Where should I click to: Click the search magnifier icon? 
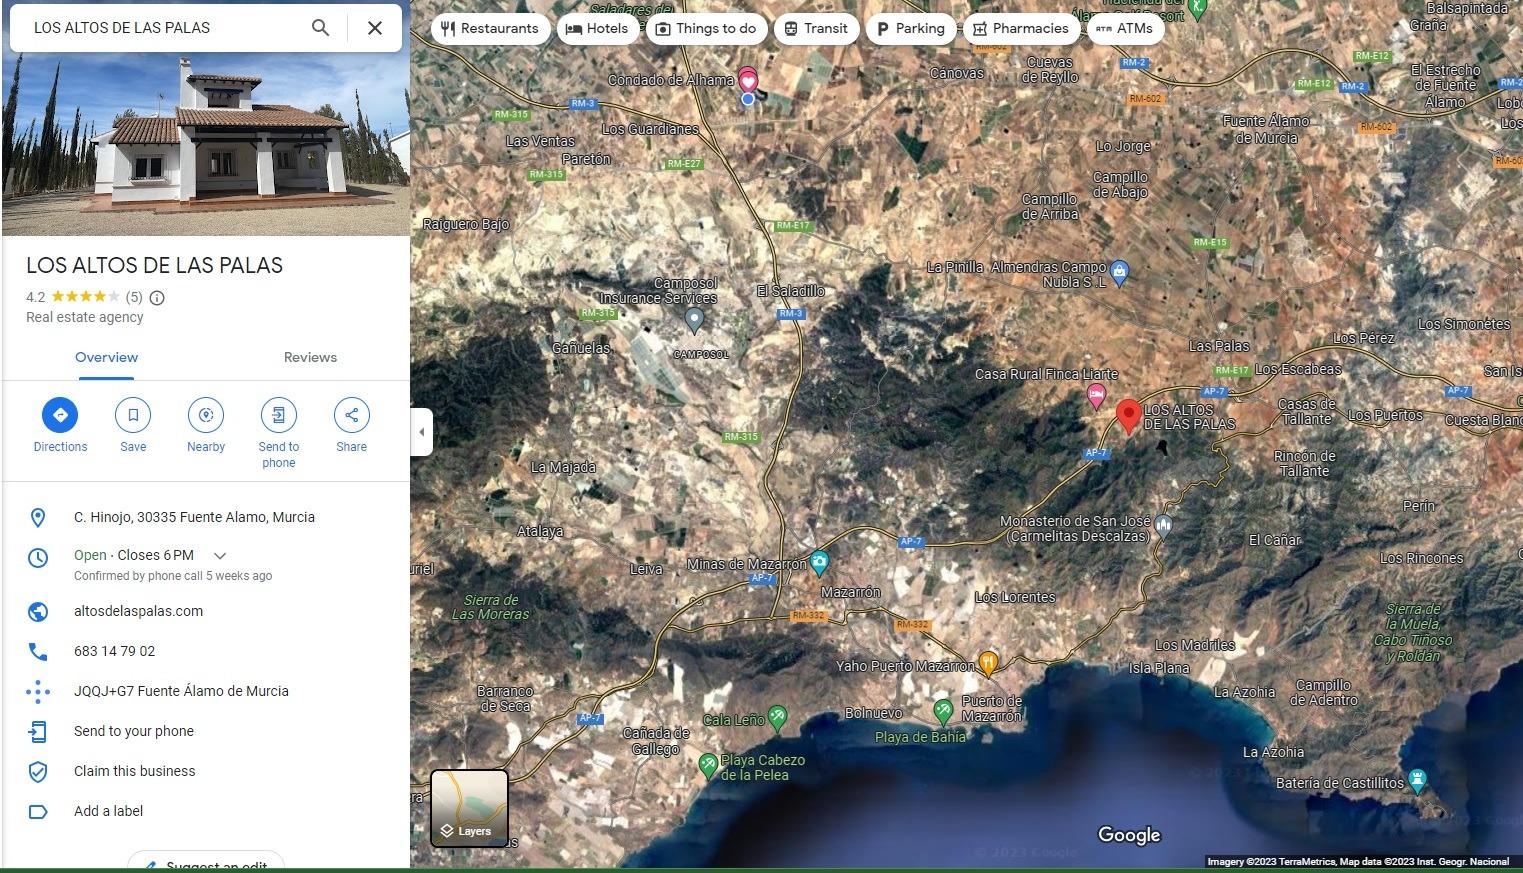tap(320, 28)
